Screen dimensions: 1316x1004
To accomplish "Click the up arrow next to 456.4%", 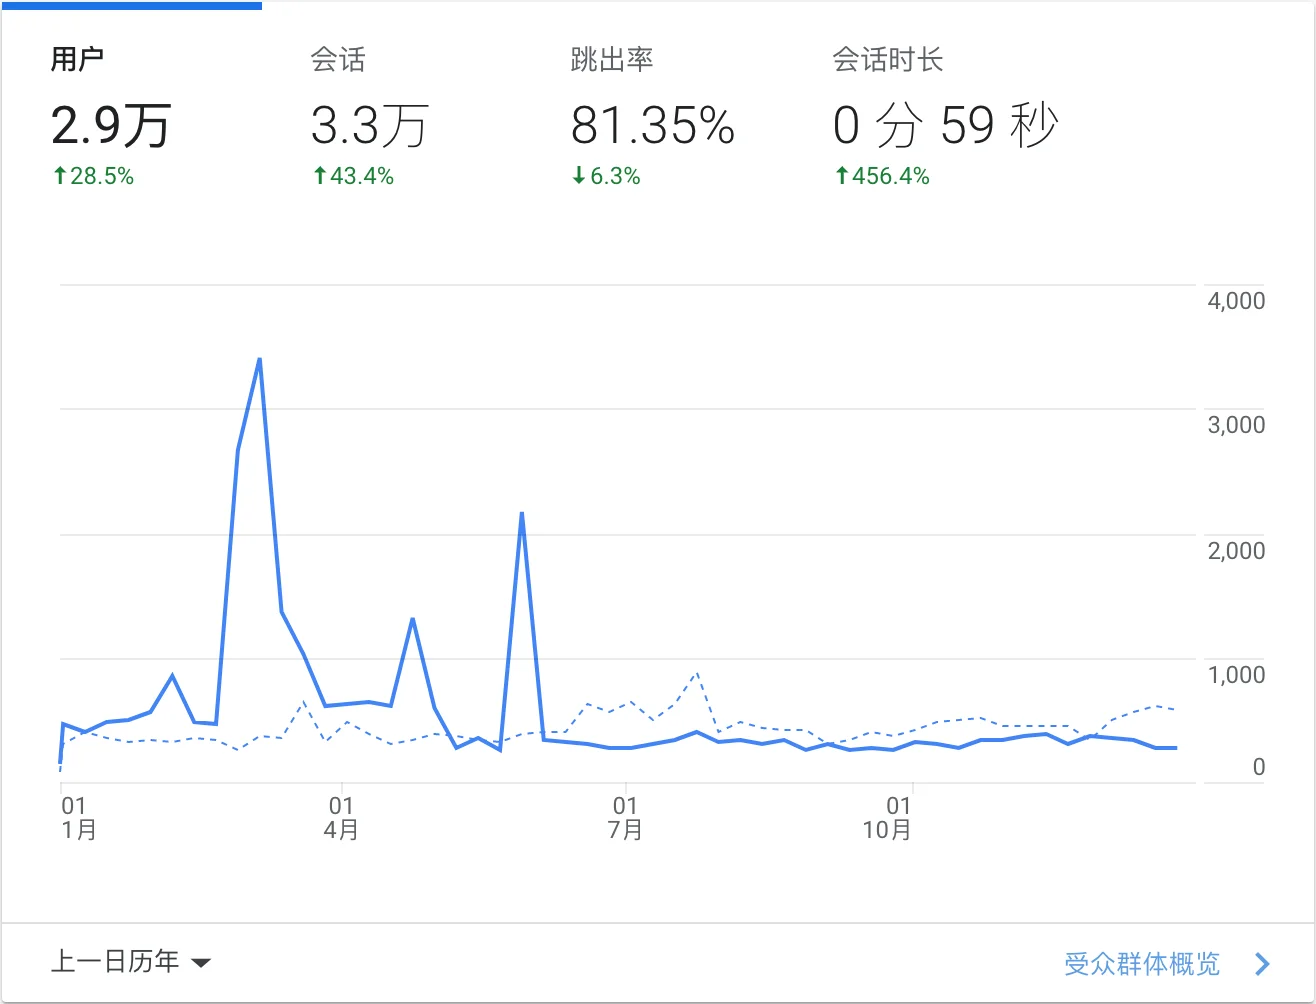I will [x=842, y=177].
